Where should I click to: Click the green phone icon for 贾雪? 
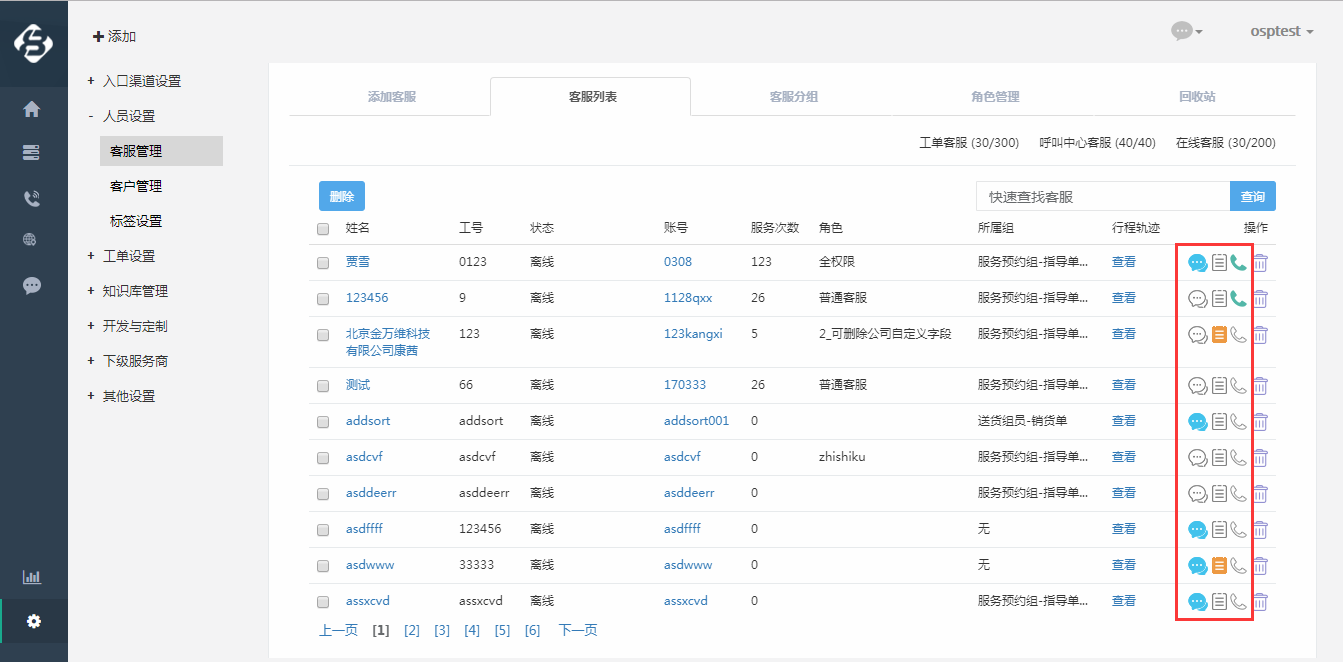(x=1239, y=263)
